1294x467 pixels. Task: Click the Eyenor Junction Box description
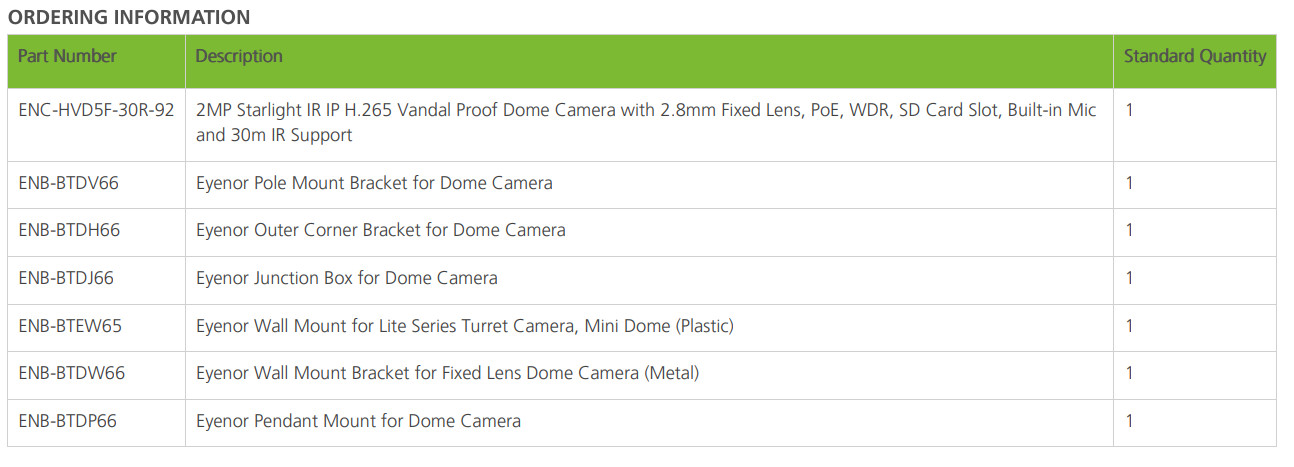[x=346, y=277]
